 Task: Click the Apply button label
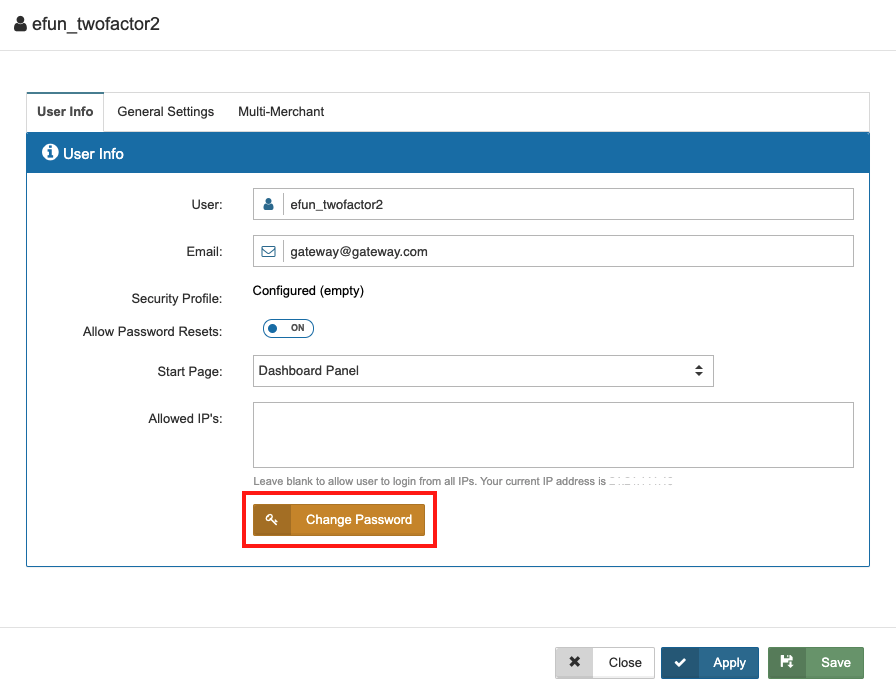[729, 662]
